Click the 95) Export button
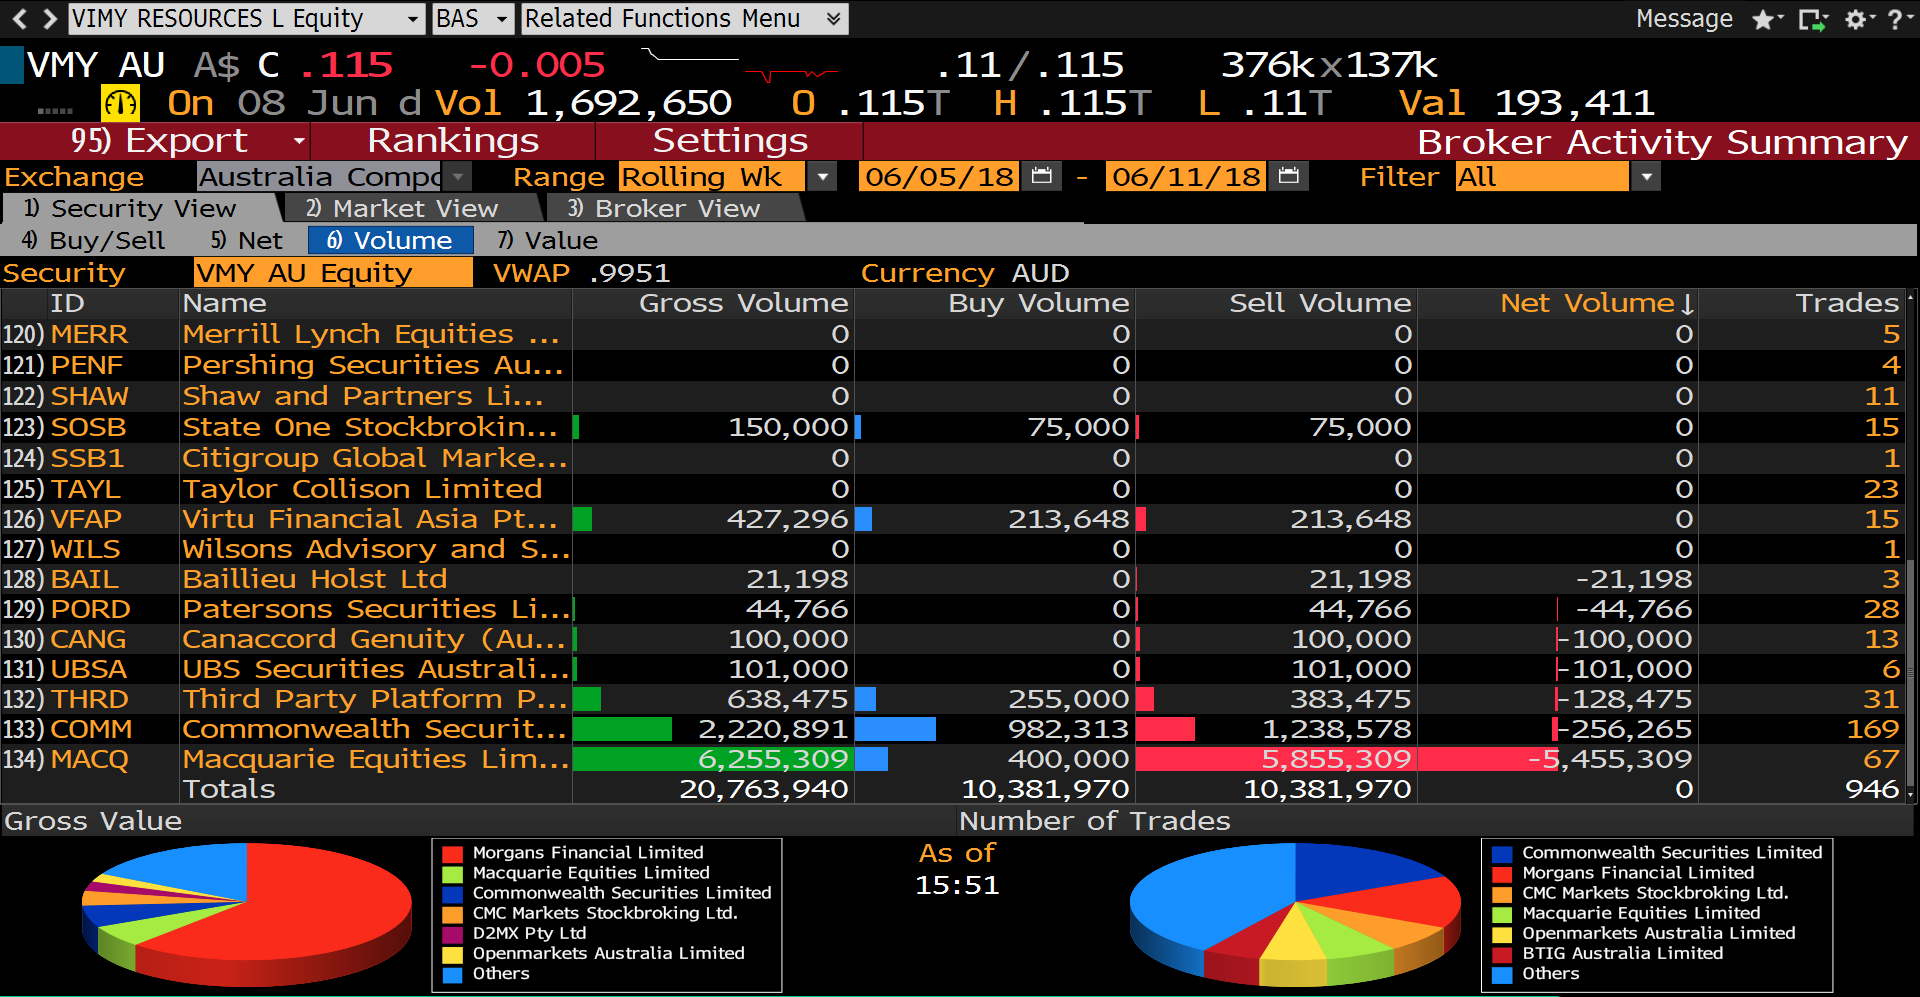The image size is (1920, 997). pos(158,141)
